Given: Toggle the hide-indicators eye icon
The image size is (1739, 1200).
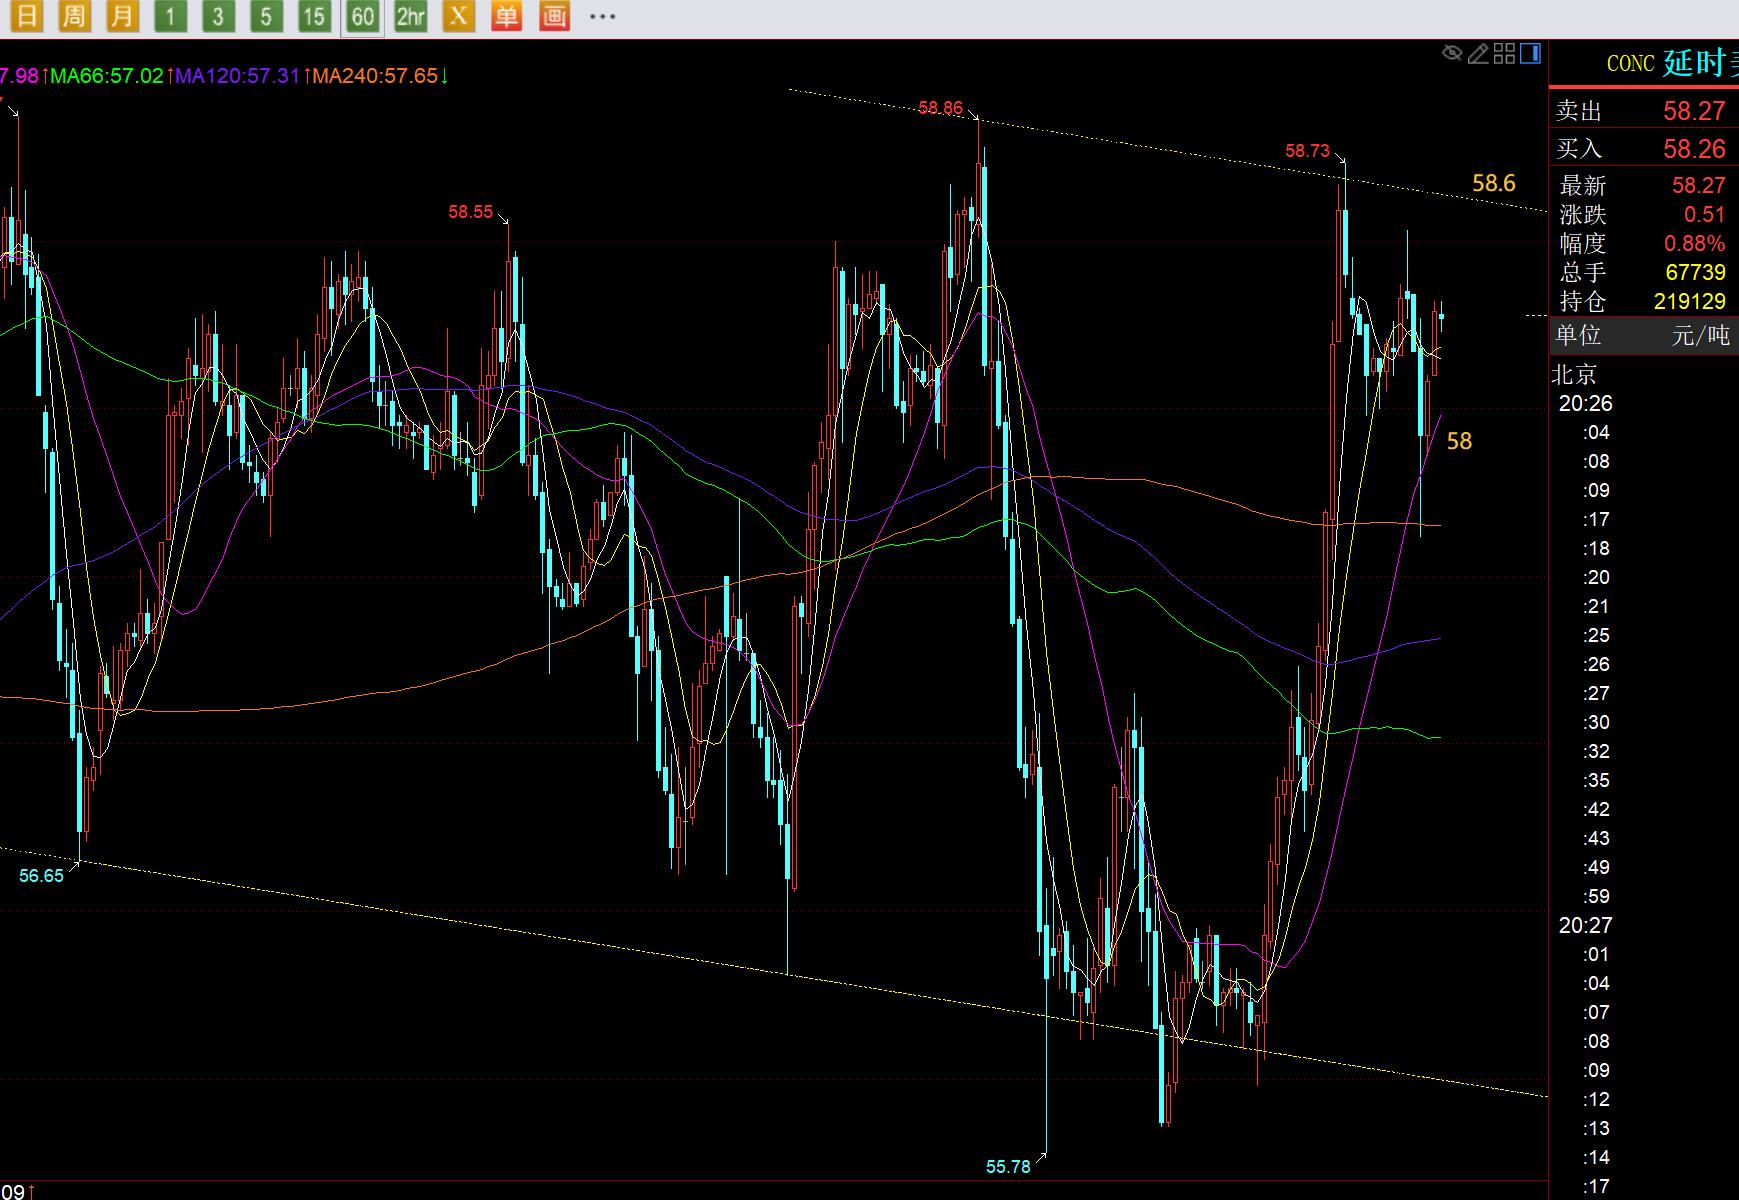Looking at the screenshot, I should [x=1452, y=53].
